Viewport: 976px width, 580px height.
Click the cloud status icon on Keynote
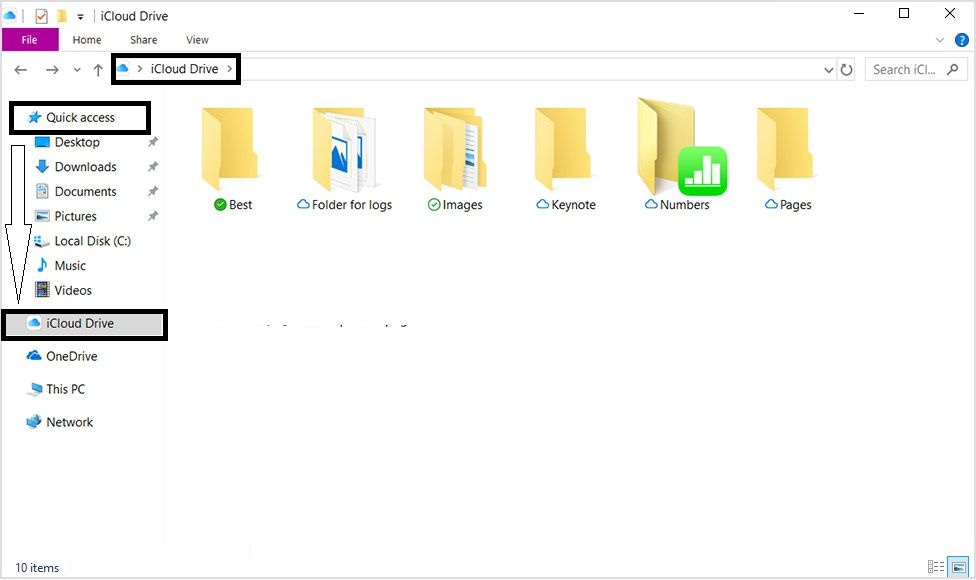pyautogui.click(x=543, y=204)
